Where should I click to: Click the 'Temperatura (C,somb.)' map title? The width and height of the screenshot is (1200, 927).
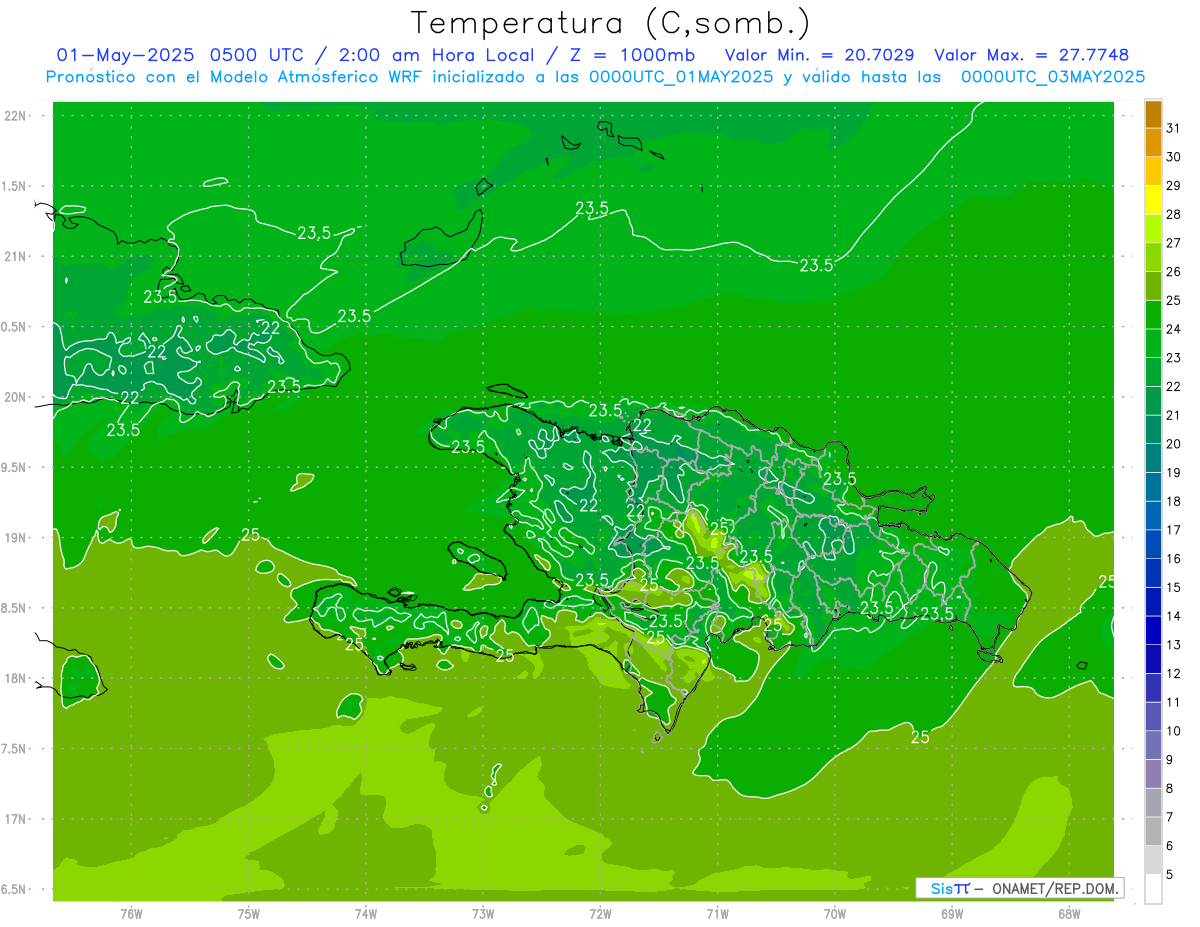[x=611, y=23]
